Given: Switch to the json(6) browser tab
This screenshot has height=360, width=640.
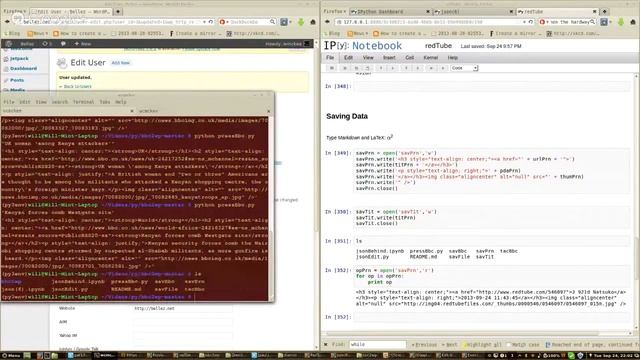Looking at the screenshot, I should click(x=473, y=11).
